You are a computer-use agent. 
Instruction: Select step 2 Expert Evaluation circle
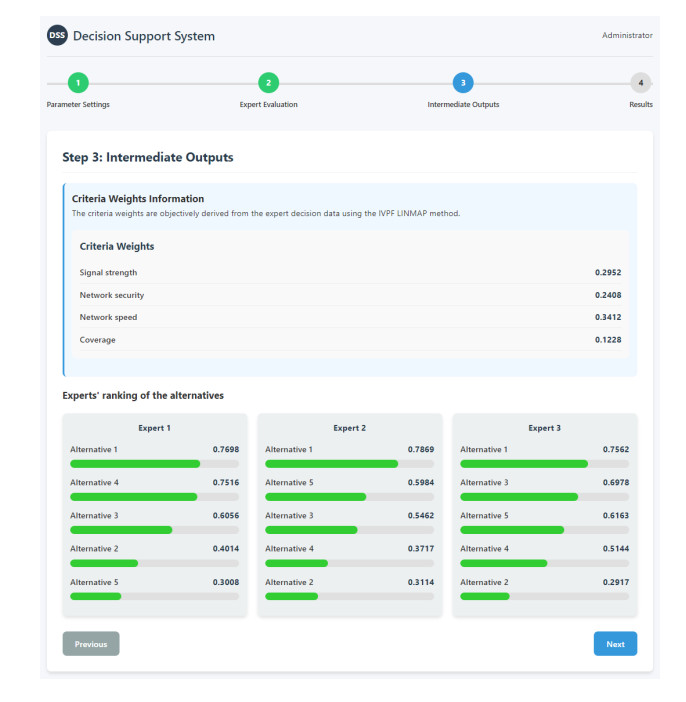point(268,83)
